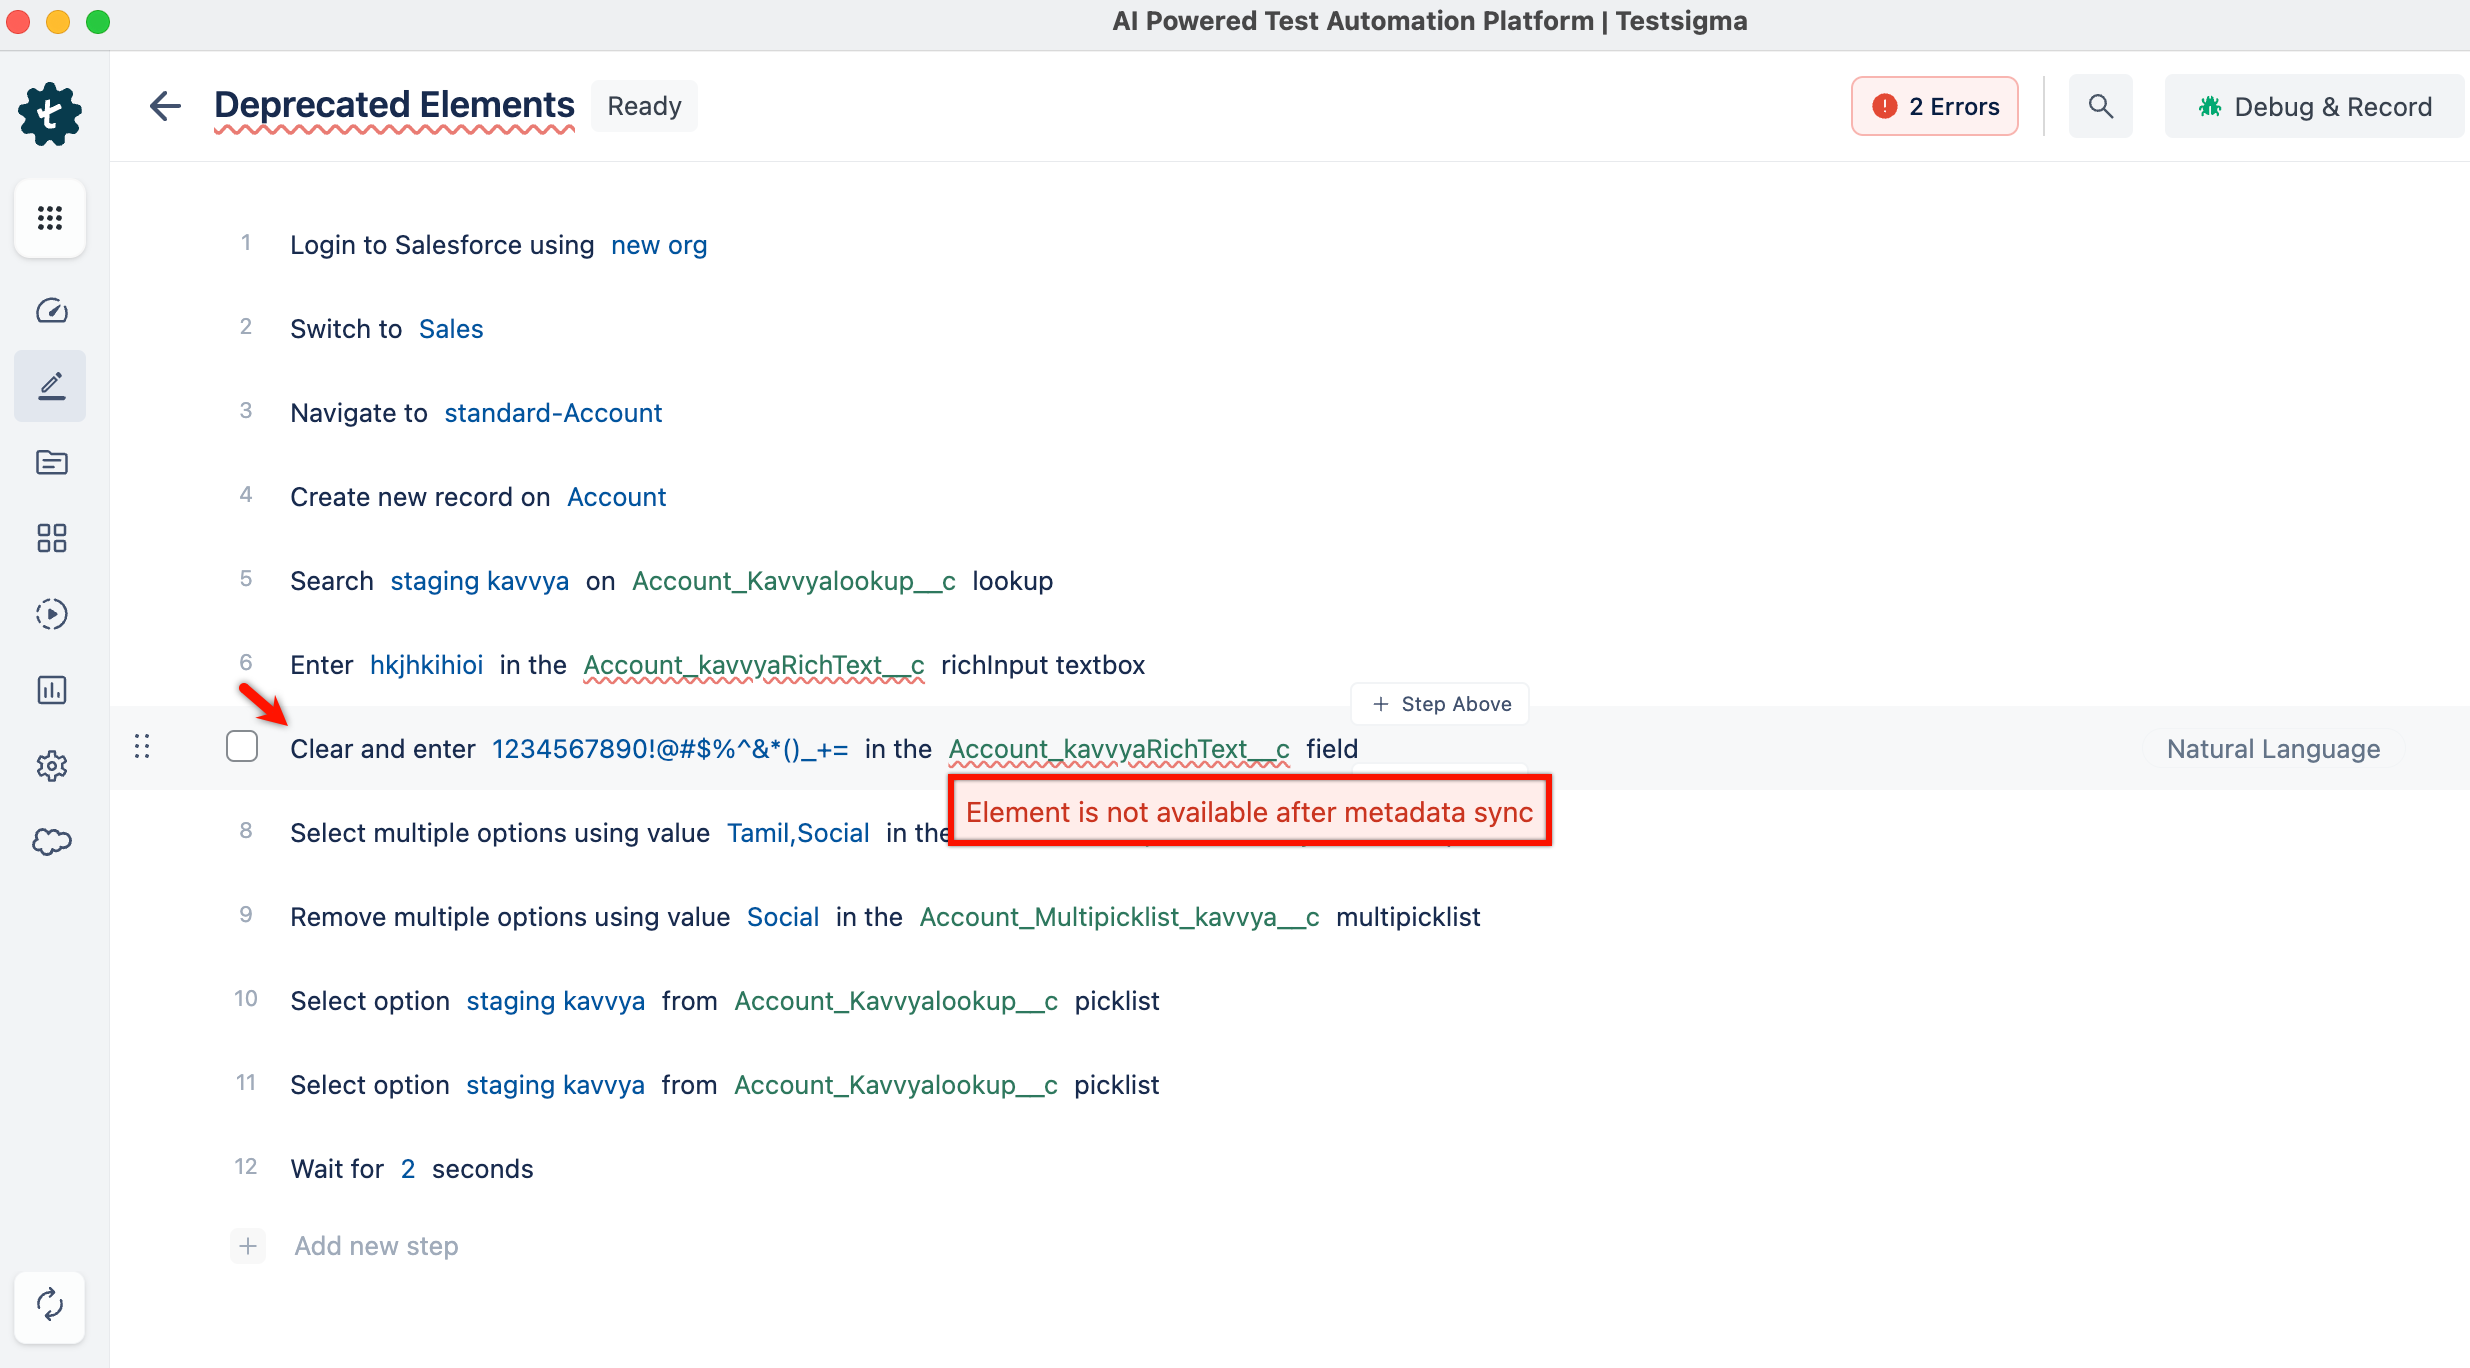The image size is (2470, 1368).
Task: Tick the checkbox on the Clear and enter step
Action: [242, 747]
